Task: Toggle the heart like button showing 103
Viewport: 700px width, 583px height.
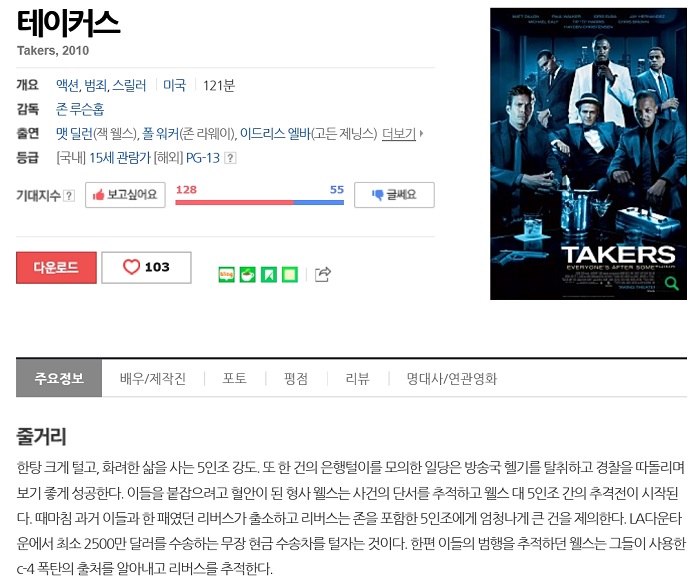Action: tap(146, 267)
